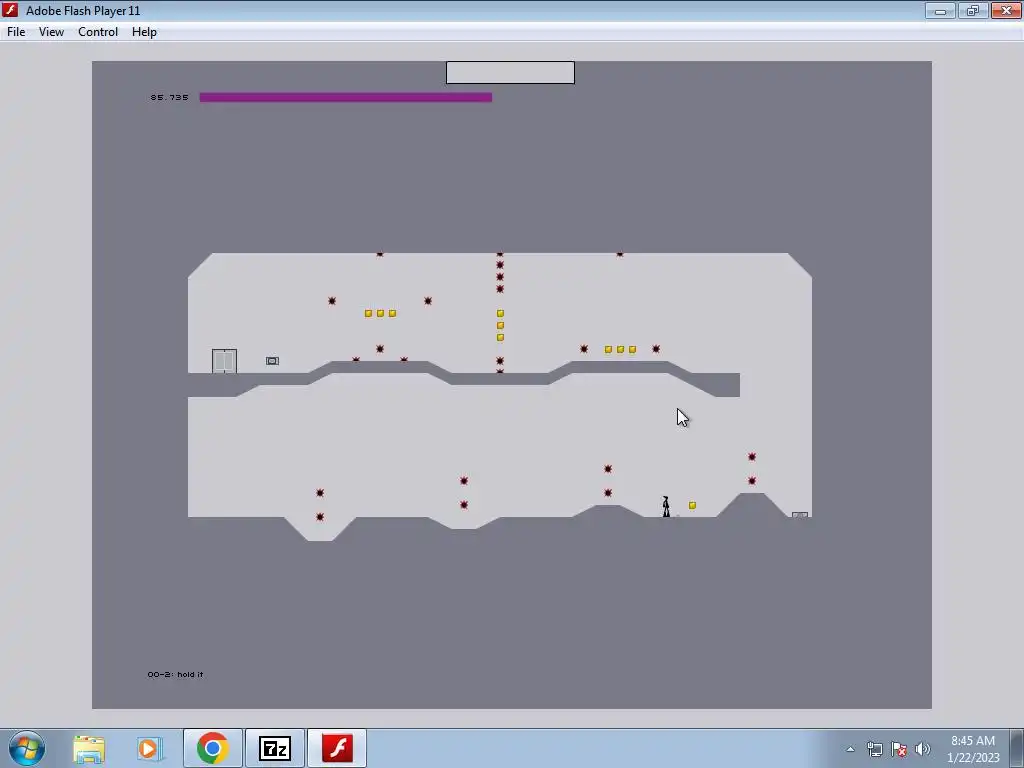Open Google Chrome from the taskbar

[x=212, y=748]
